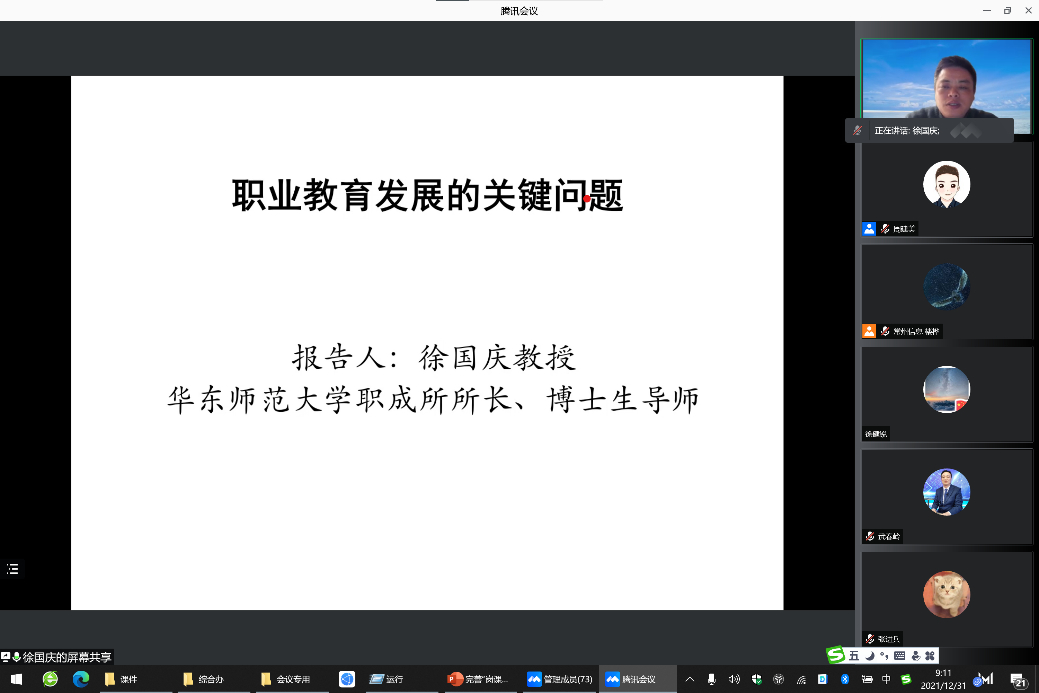Open the volume control in system tray
This screenshot has width=1039, height=693.
pyautogui.click(x=734, y=679)
